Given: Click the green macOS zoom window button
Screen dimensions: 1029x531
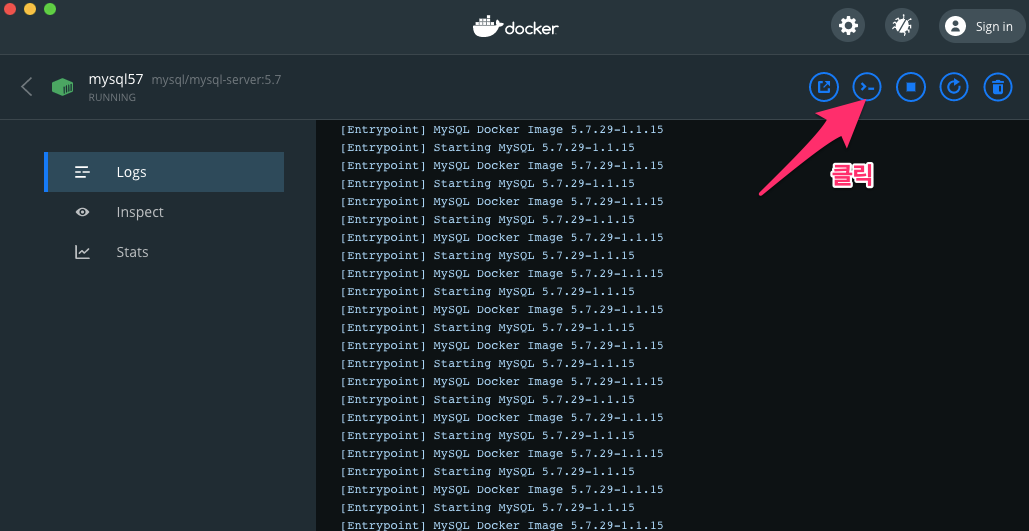Looking at the screenshot, I should (x=50, y=9).
